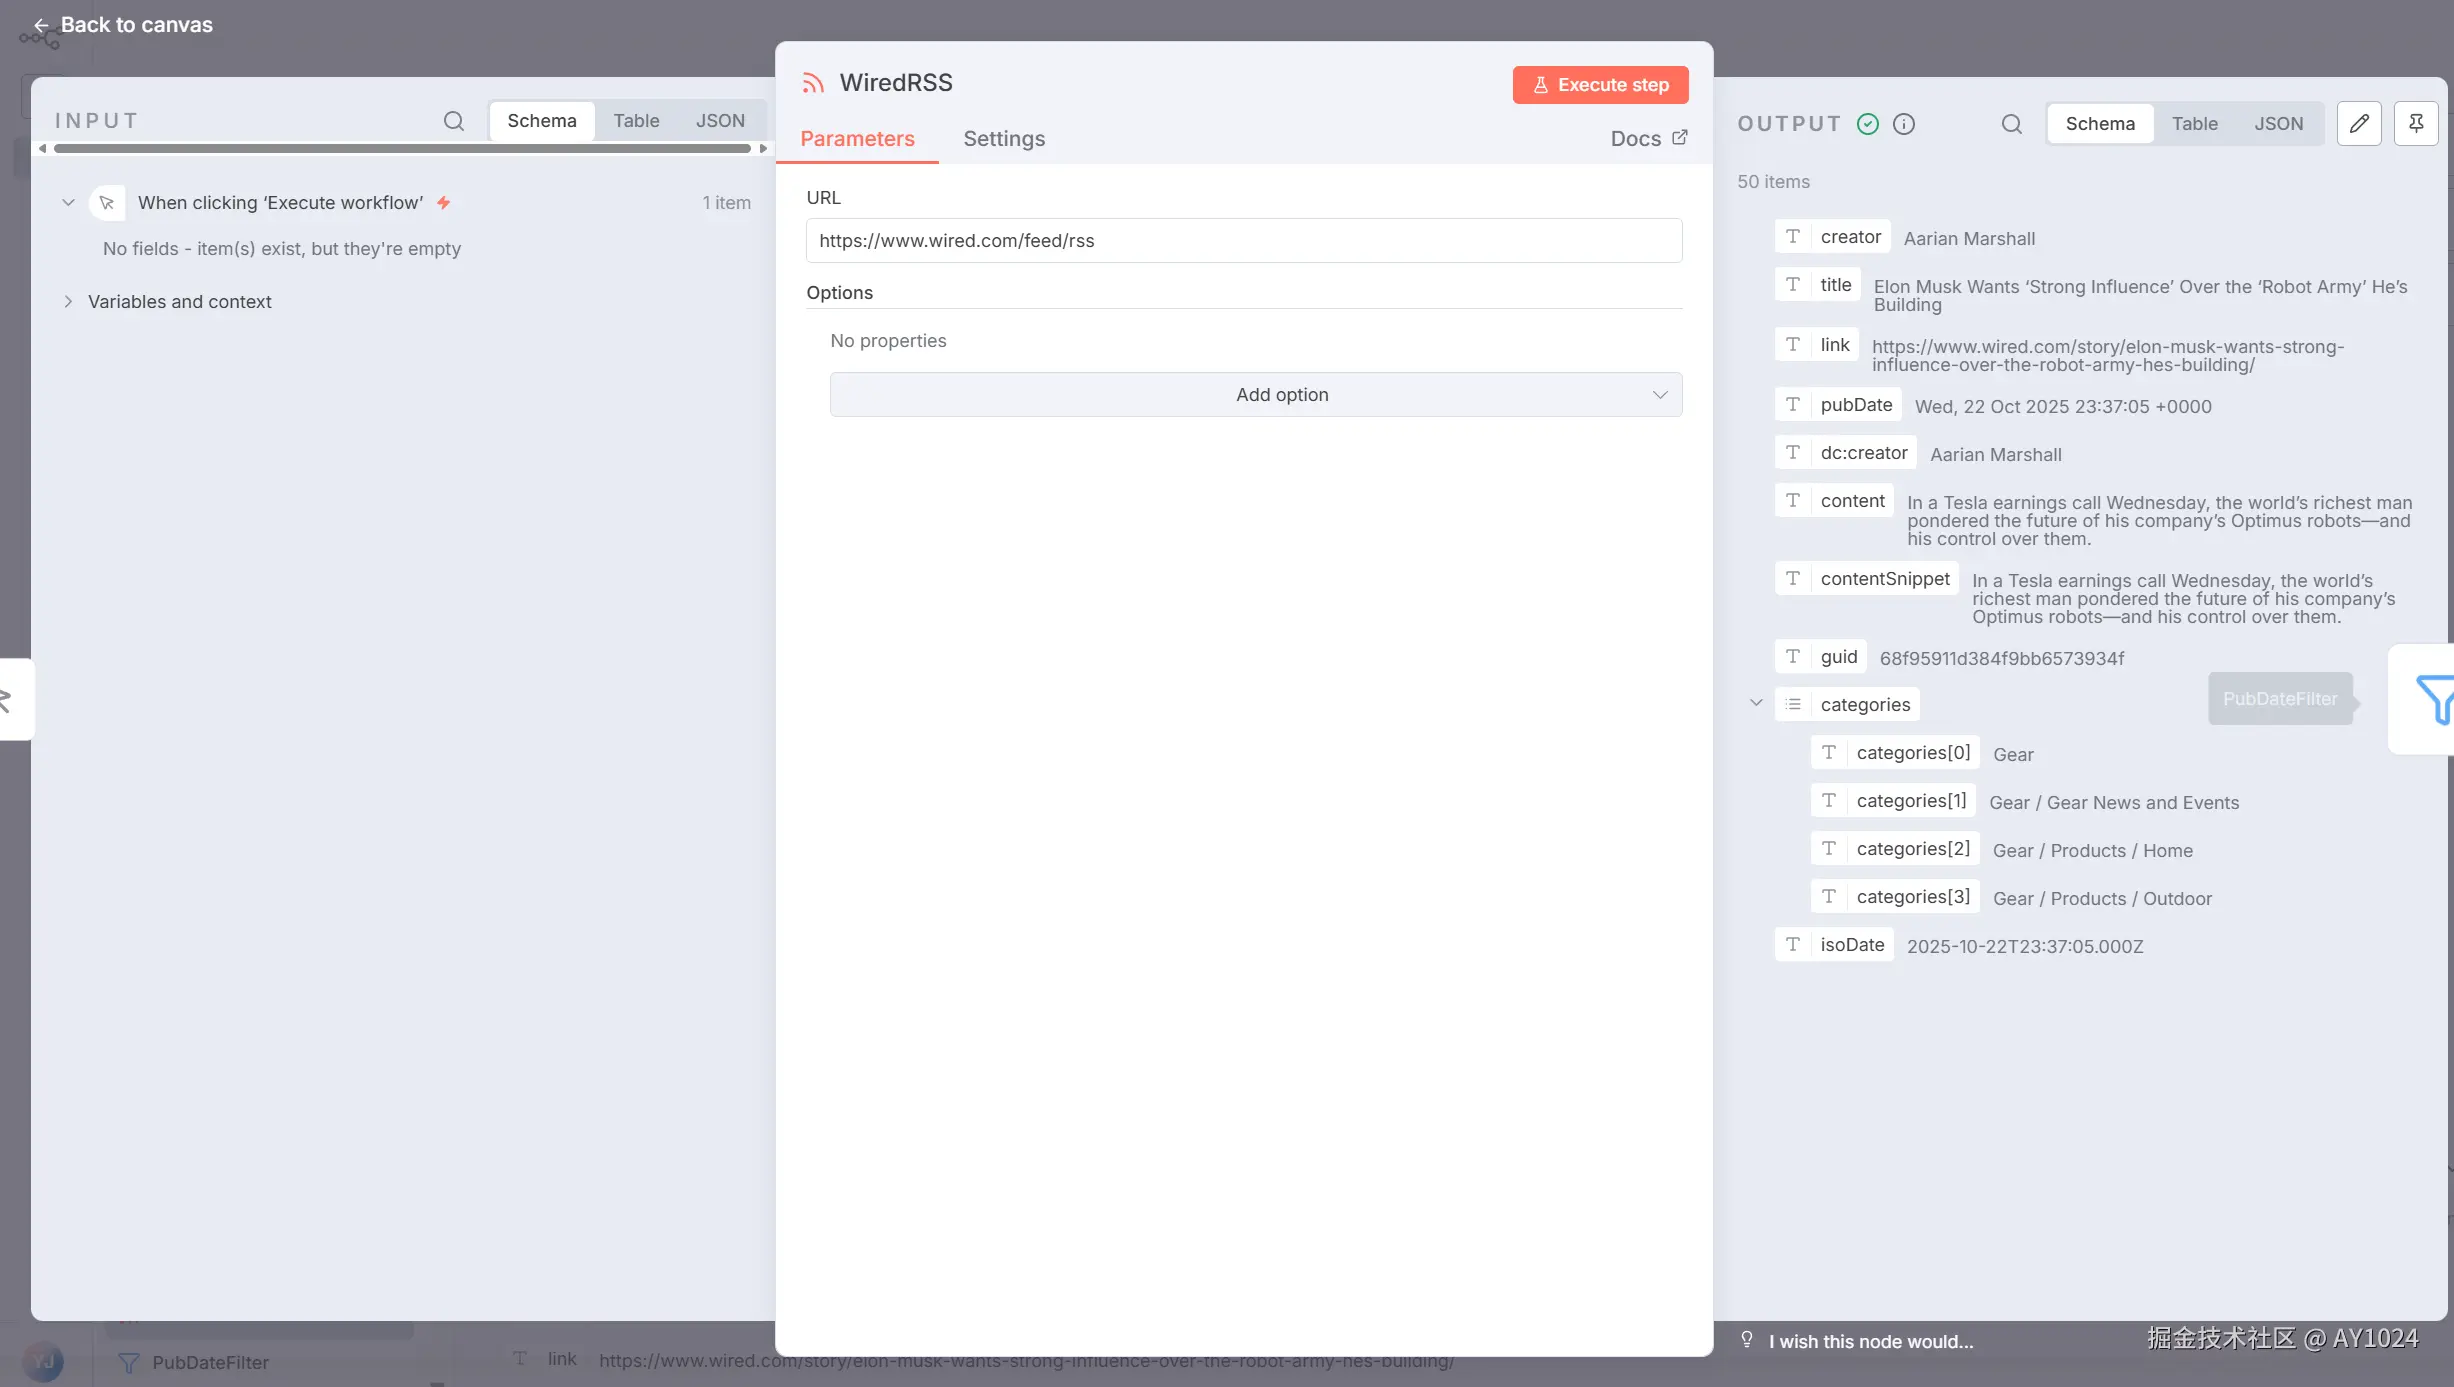Click the Back to canvas arrow

[41, 25]
